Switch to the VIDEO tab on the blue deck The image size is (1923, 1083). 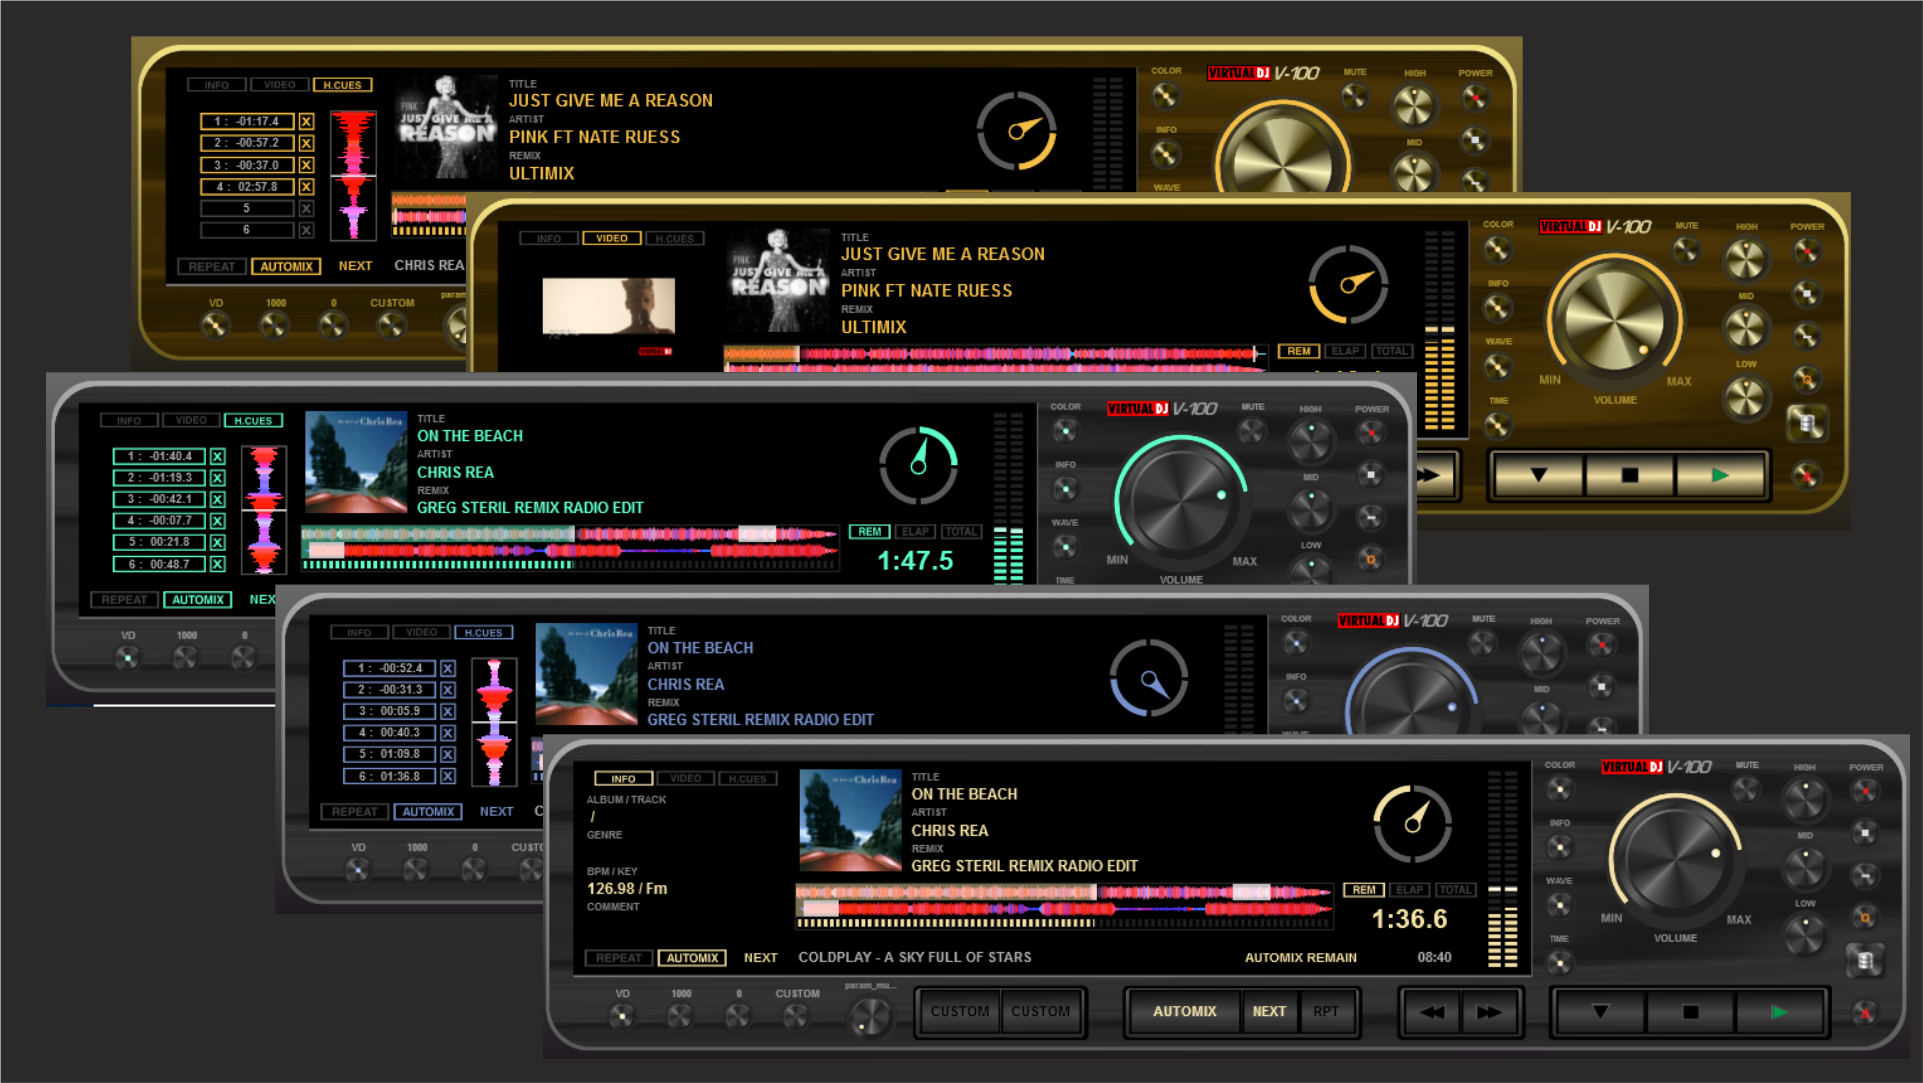coord(421,633)
